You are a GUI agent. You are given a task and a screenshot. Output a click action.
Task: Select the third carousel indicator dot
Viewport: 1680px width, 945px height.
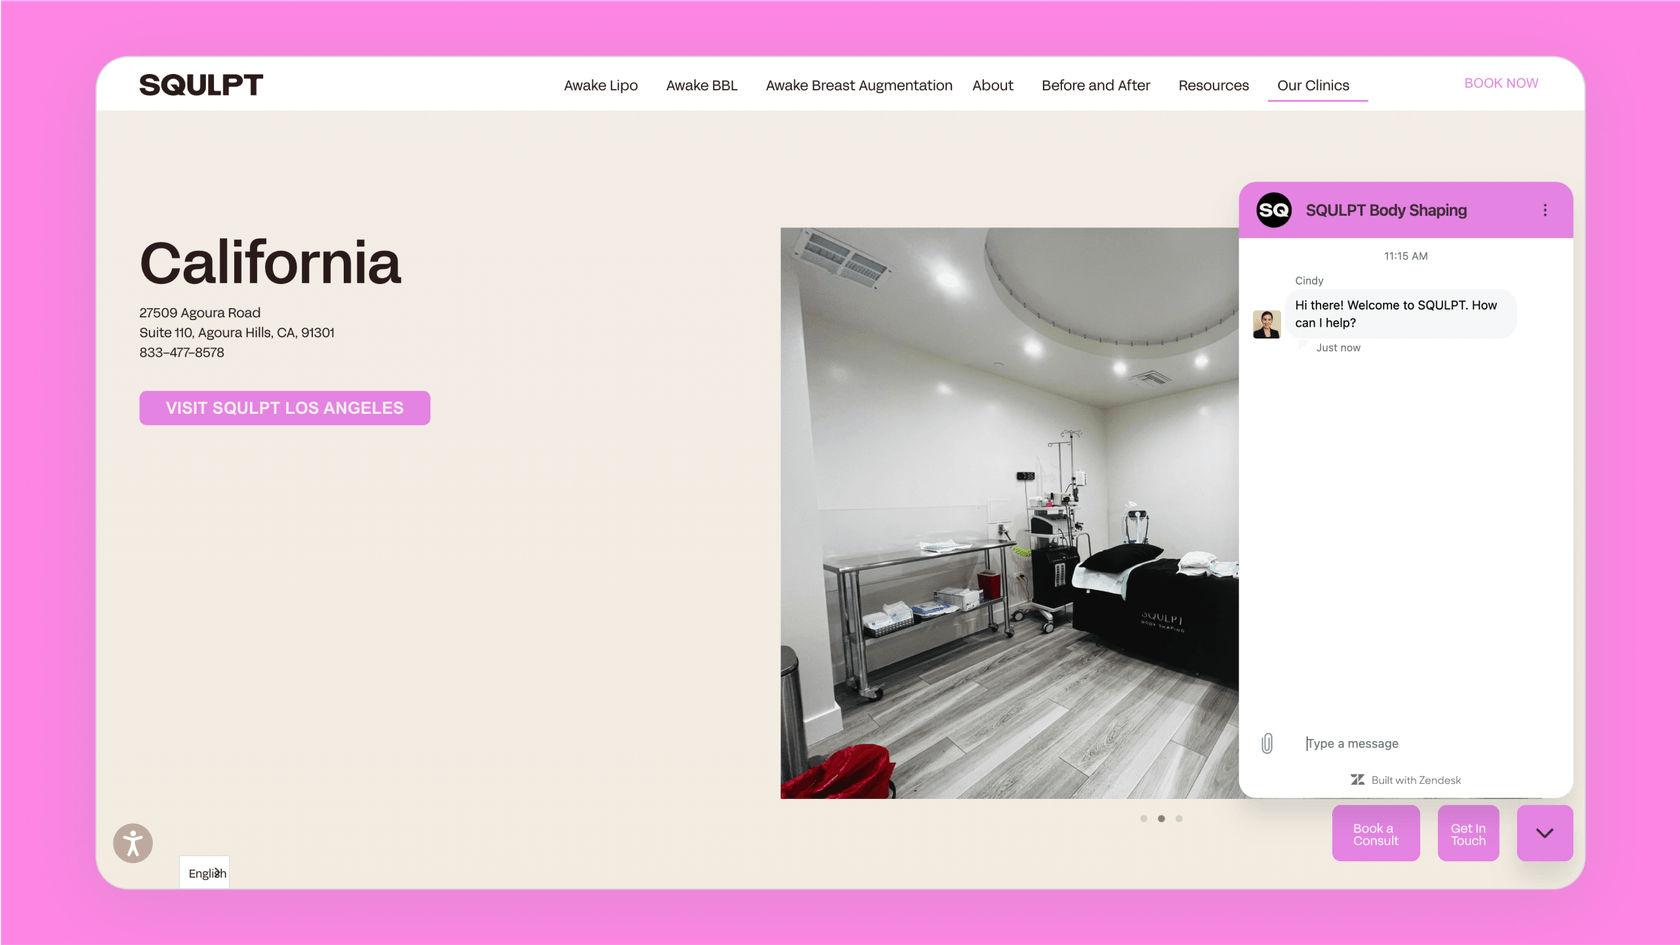click(x=1179, y=818)
